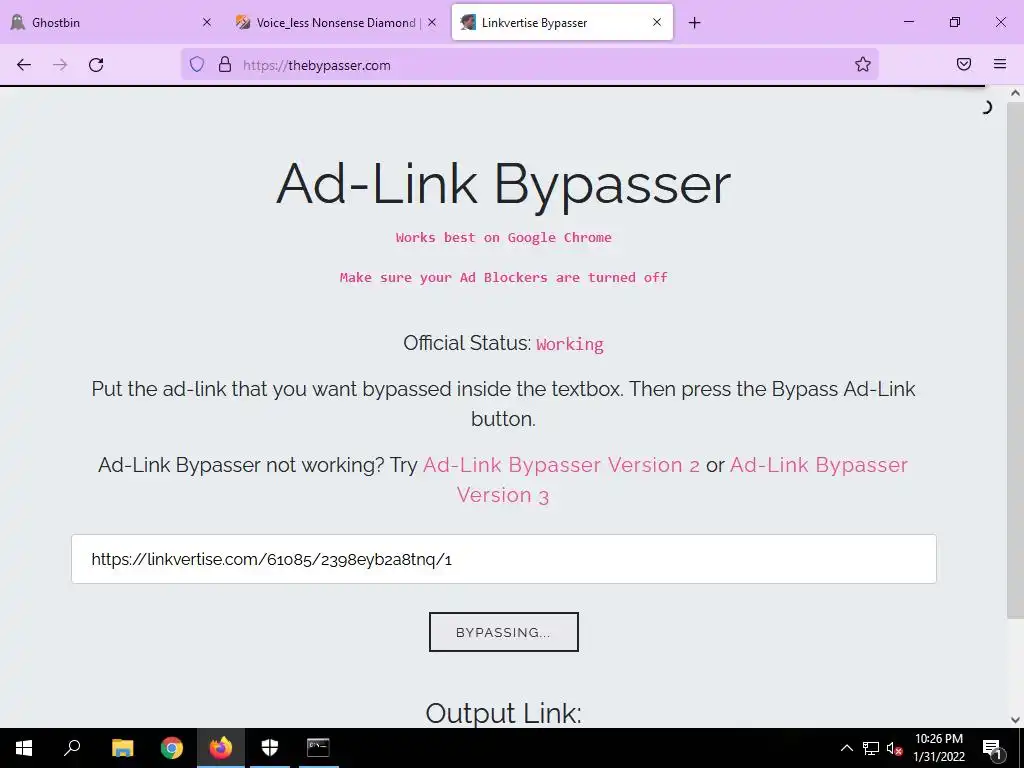
Task: Click the forward navigation arrow
Action: [60, 65]
